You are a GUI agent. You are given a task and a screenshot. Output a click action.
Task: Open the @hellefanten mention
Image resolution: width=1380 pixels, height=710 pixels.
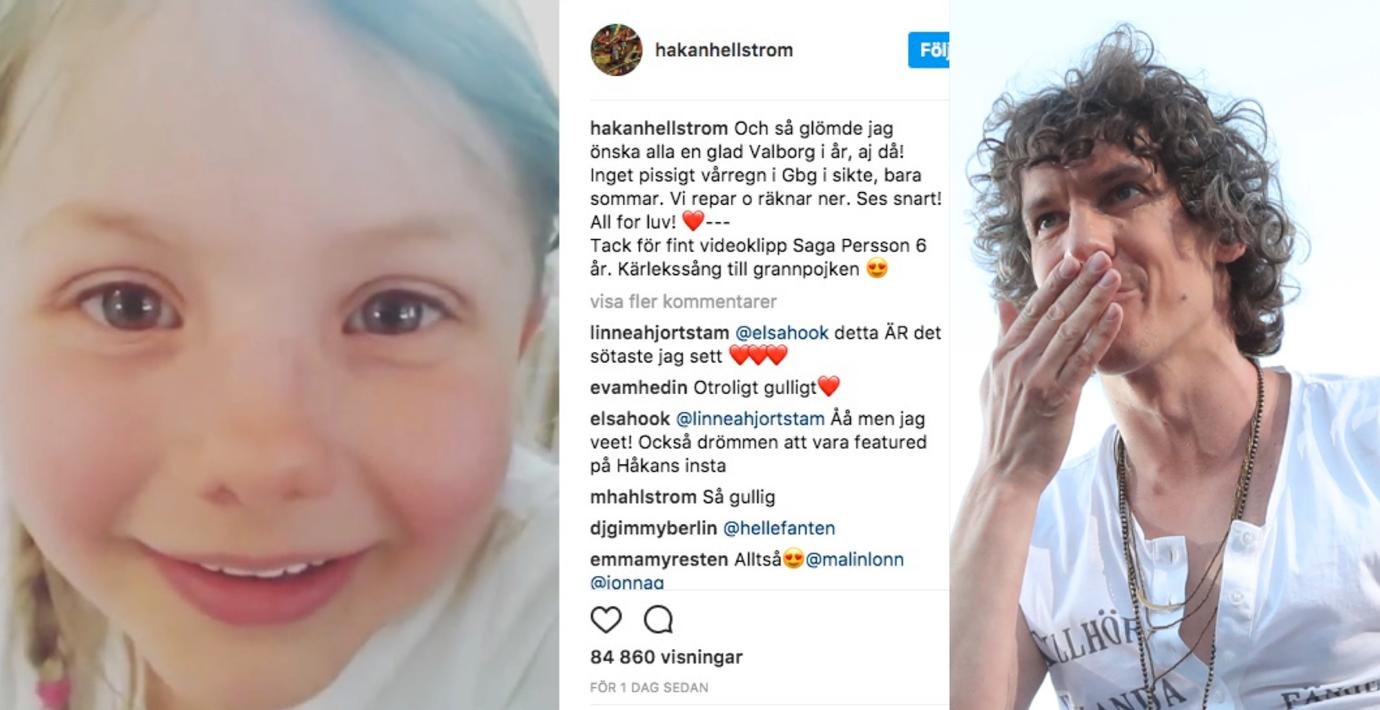[779, 528]
